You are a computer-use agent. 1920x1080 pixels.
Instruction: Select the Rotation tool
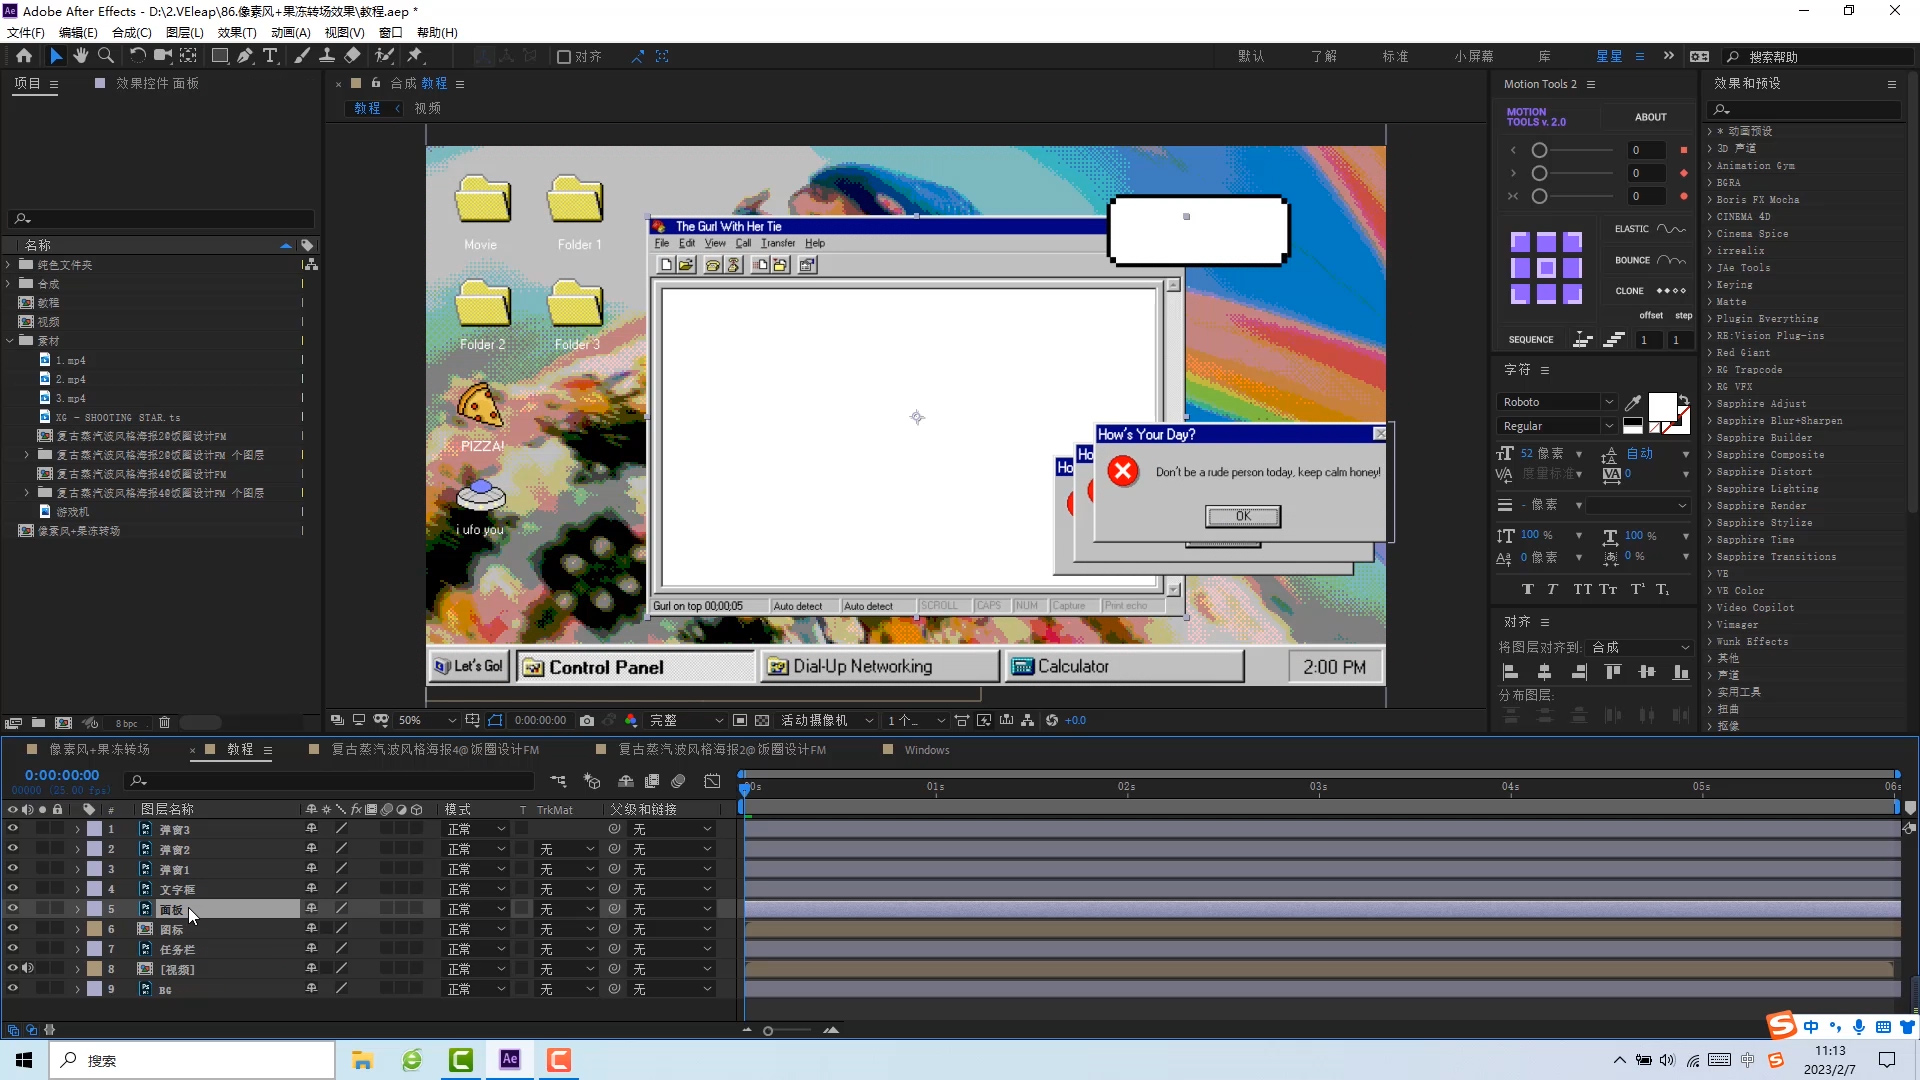[x=138, y=56]
